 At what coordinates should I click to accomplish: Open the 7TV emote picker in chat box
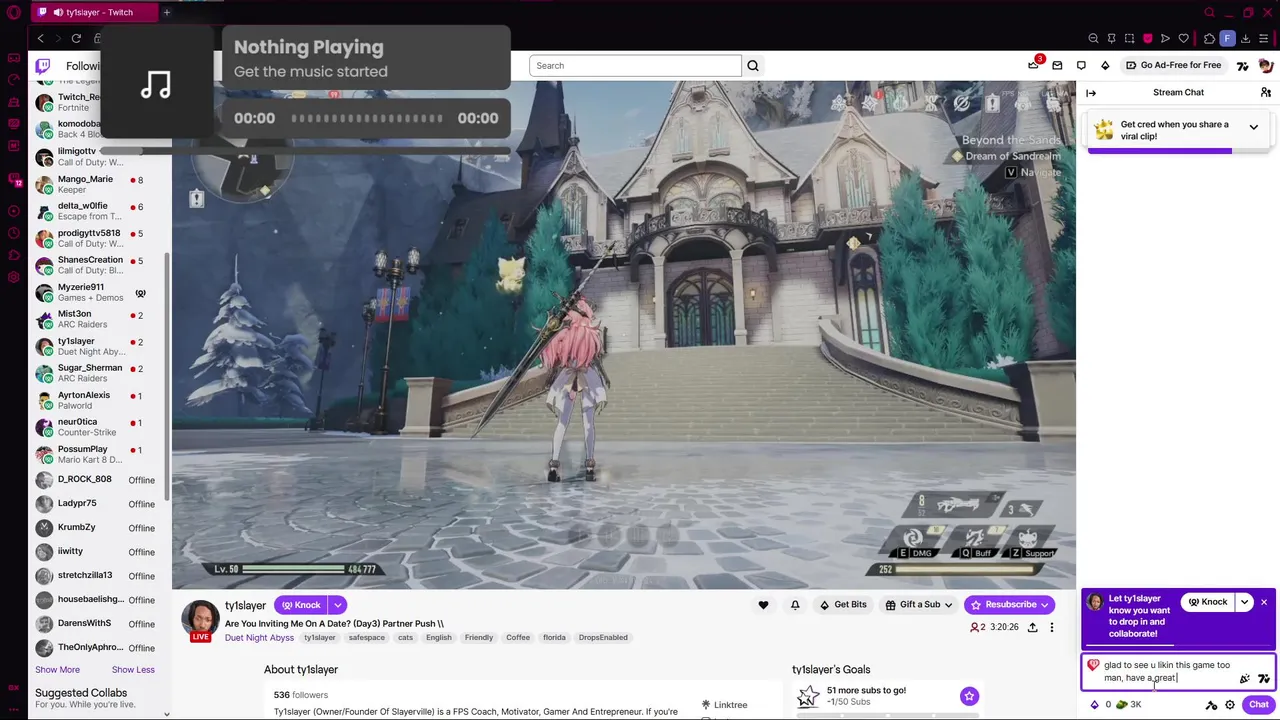click(1264, 678)
